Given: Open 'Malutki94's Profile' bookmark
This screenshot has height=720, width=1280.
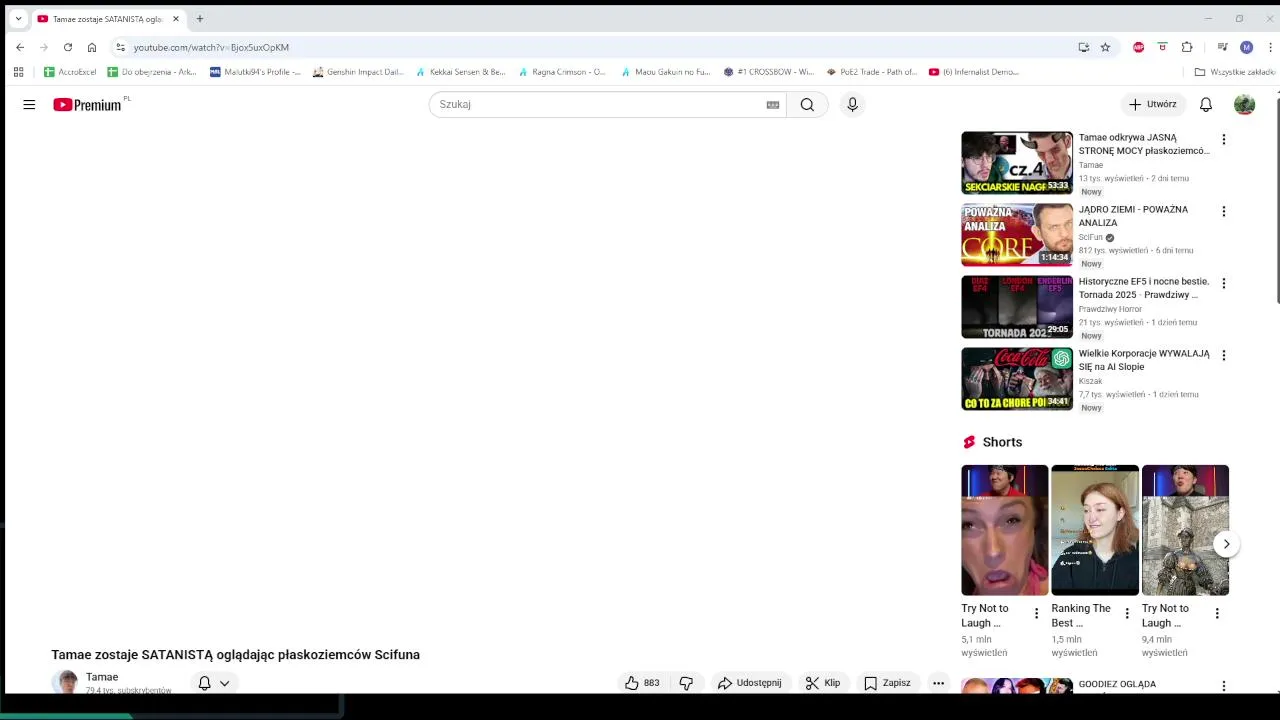Looking at the screenshot, I should 255,72.
